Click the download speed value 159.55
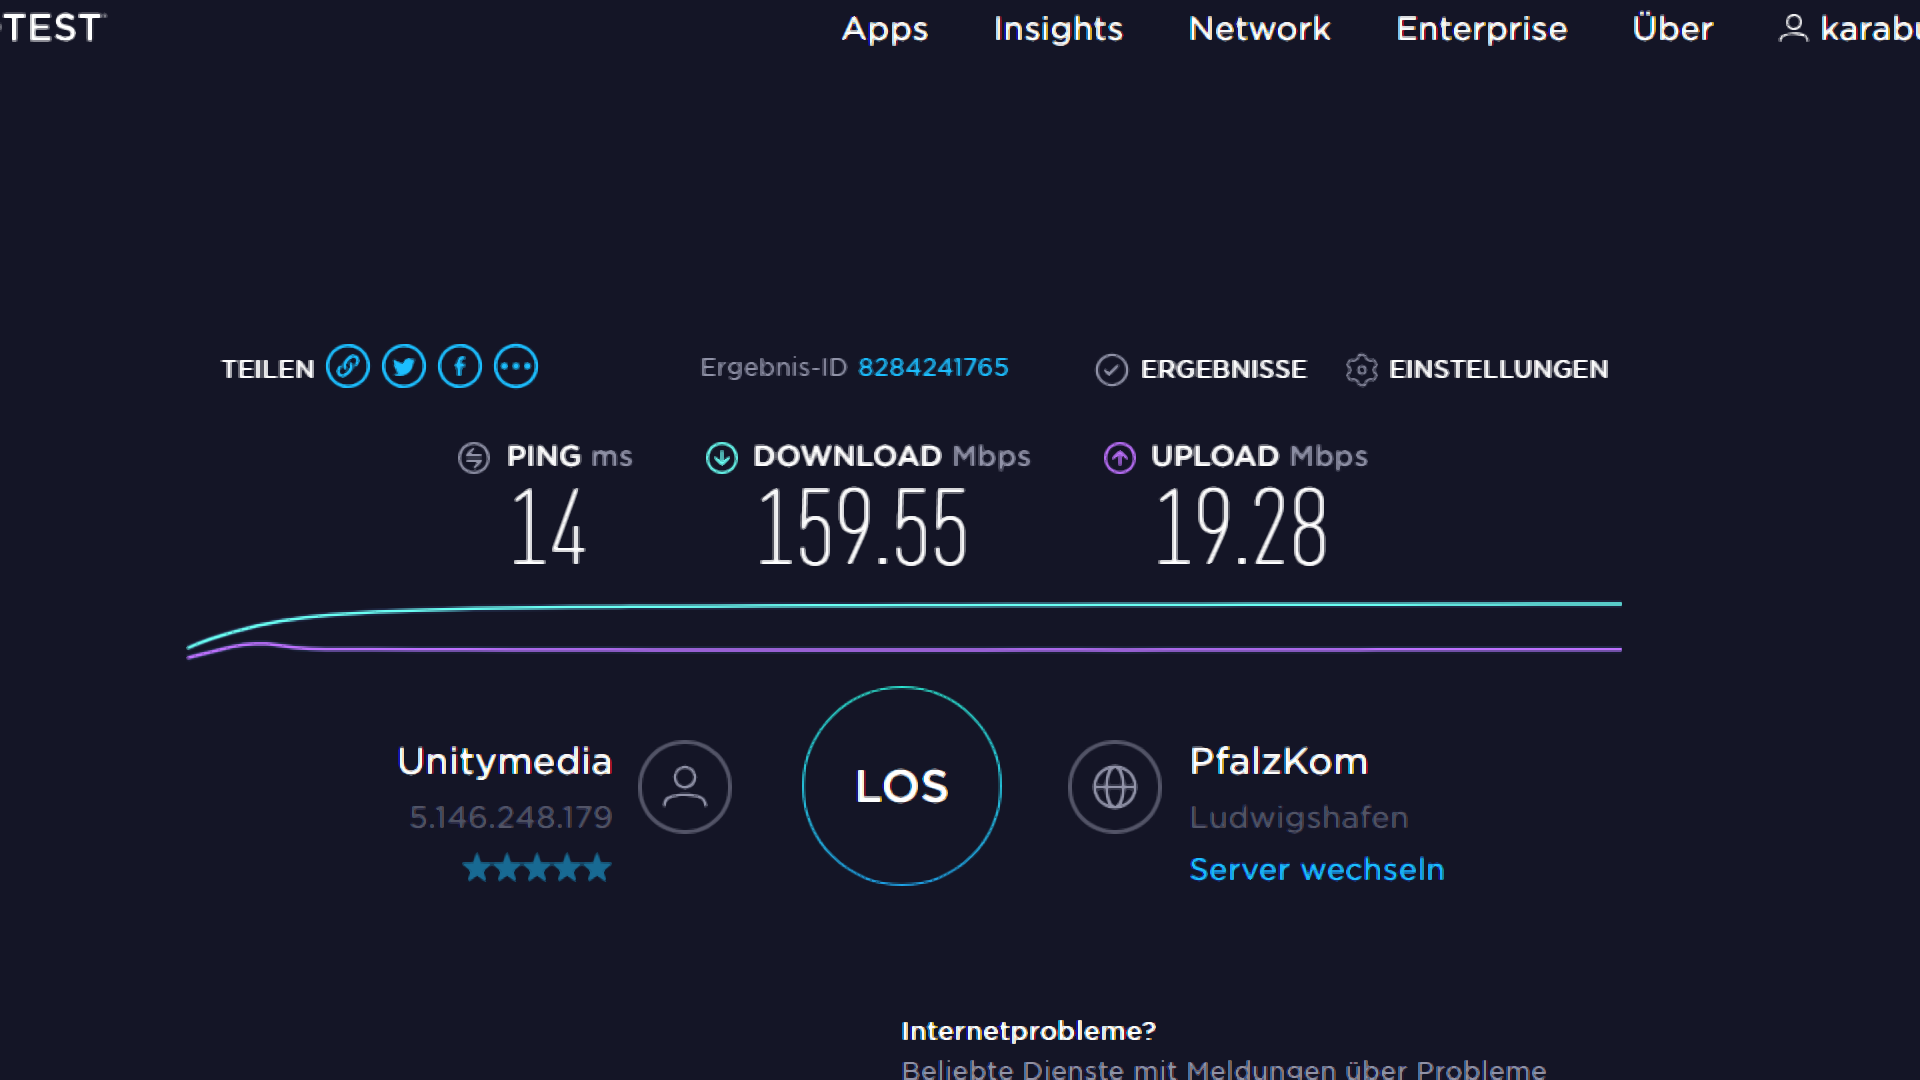Viewport: 1920px width, 1080px height. pyautogui.click(x=862, y=527)
